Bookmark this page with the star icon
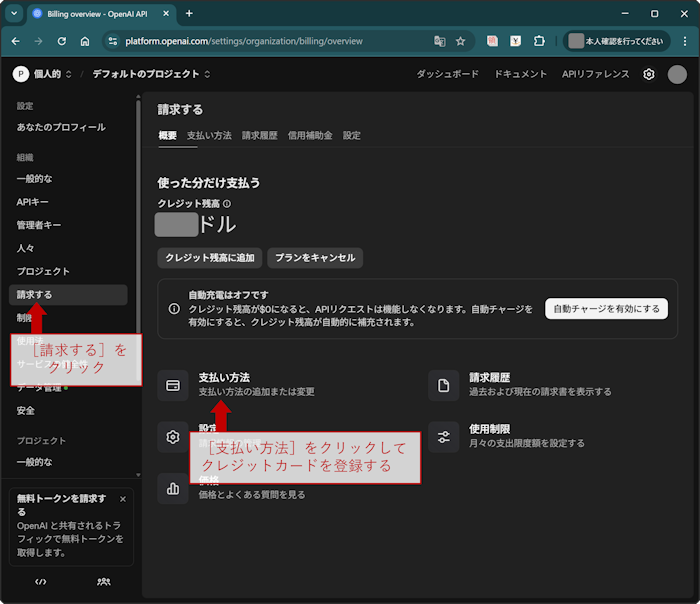This screenshot has height=604, width=700. [461, 41]
